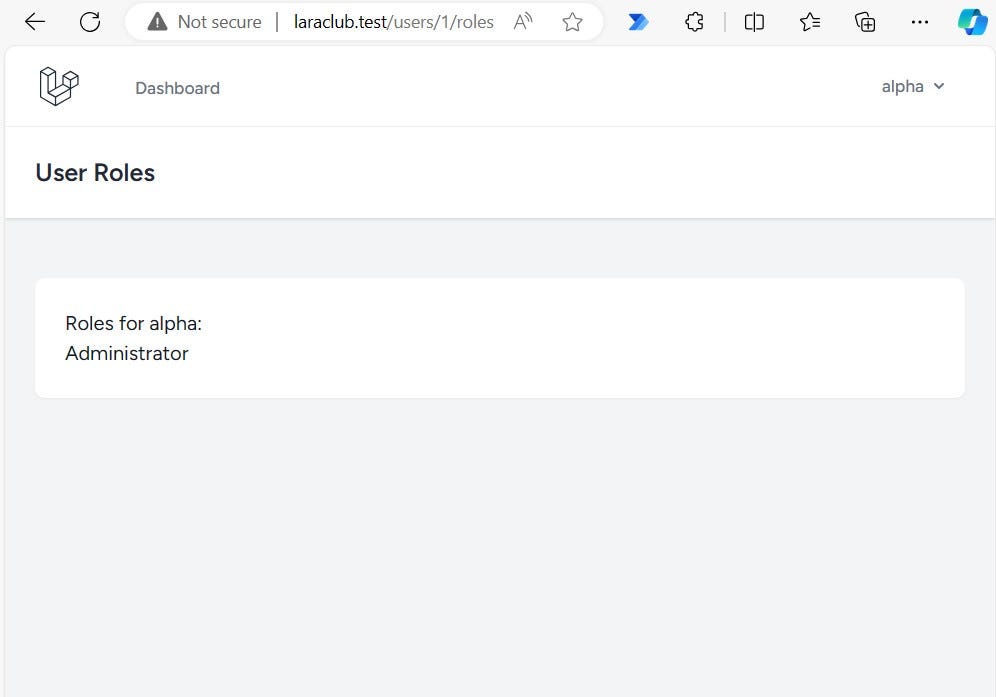Click the Administrator role text
Image resolution: width=996 pixels, height=697 pixels.
point(126,353)
